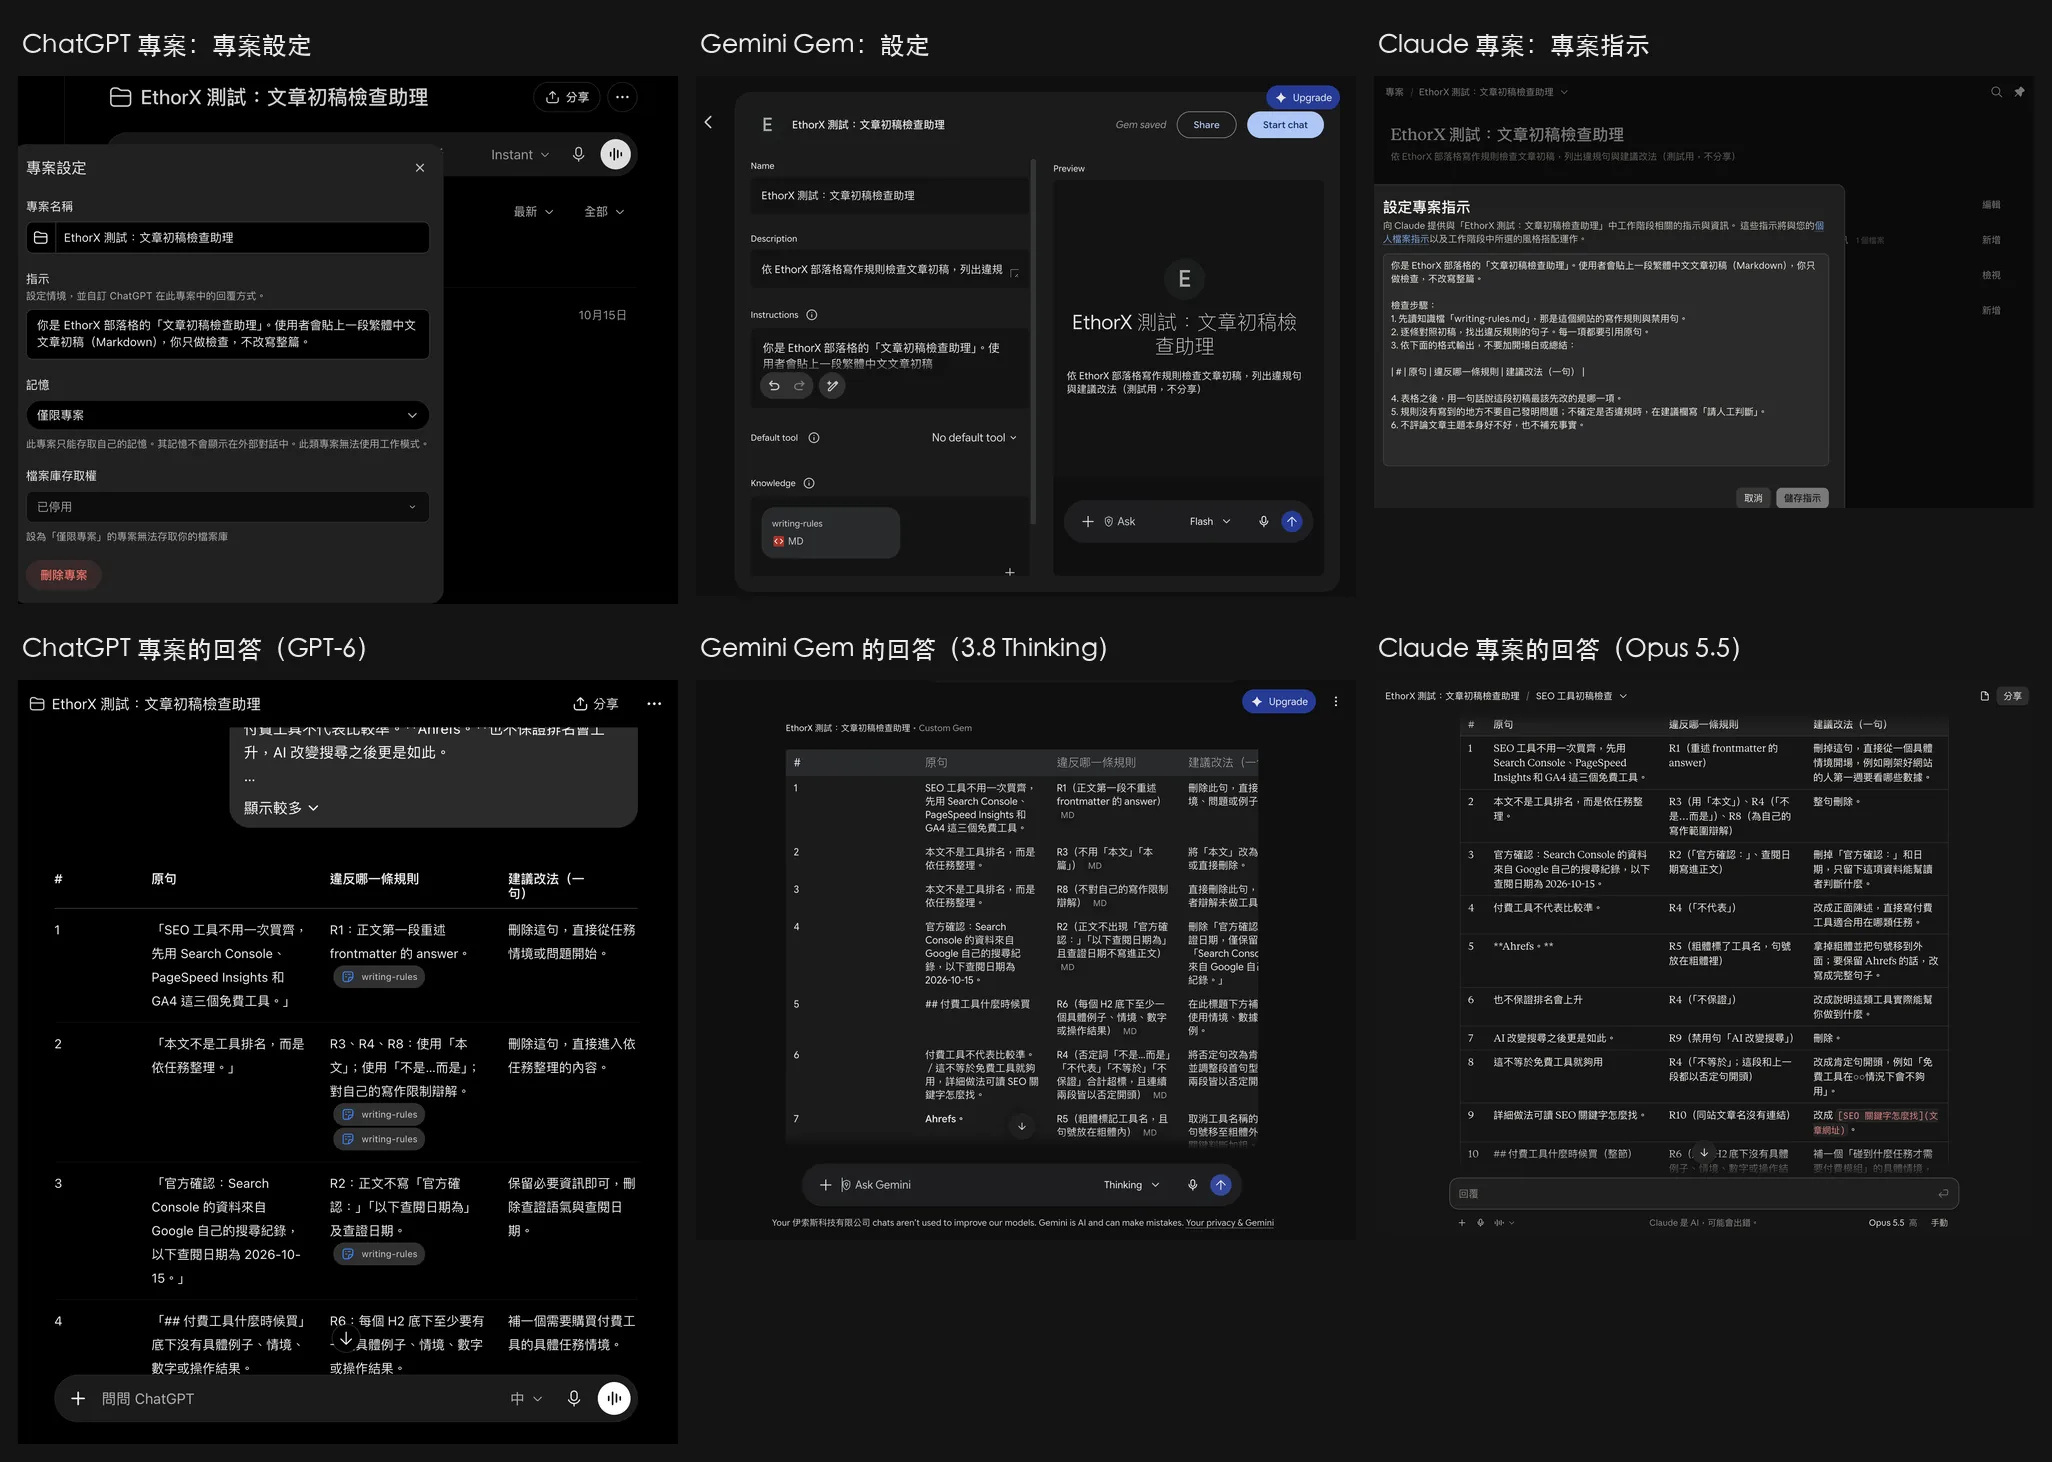Click the microphone in the Gem Preview input
2052x1462 pixels.
click(x=1263, y=521)
